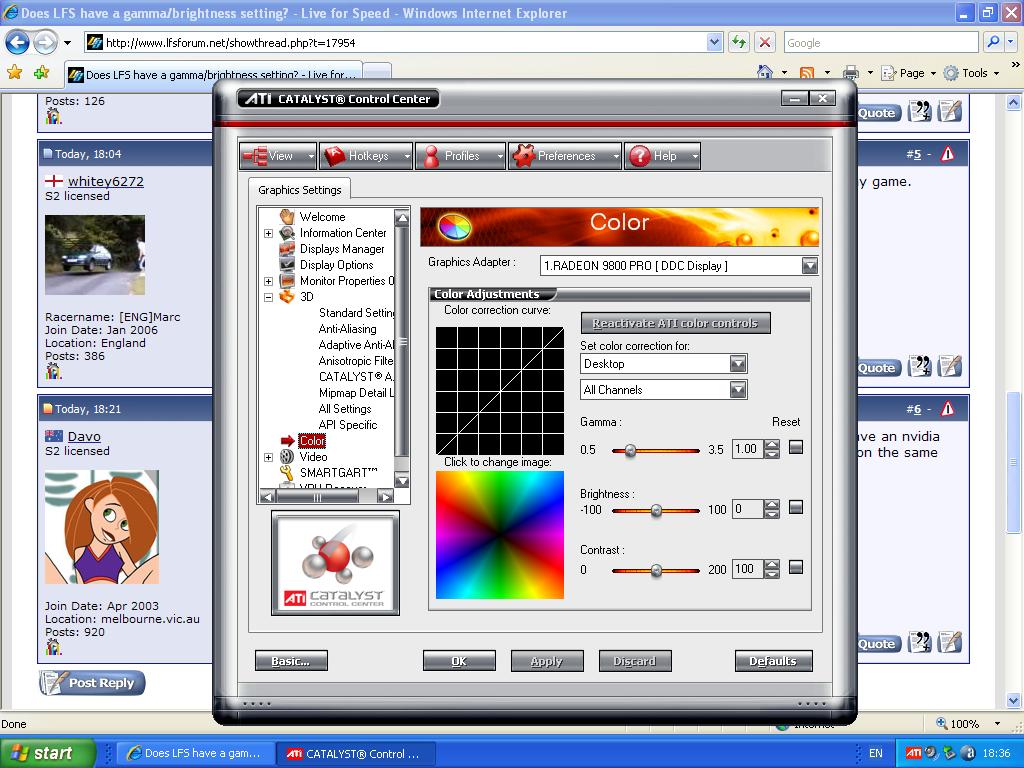Viewport: 1024px width, 768px height.
Task: Click the 3D cube icon in tree
Action: point(287,296)
